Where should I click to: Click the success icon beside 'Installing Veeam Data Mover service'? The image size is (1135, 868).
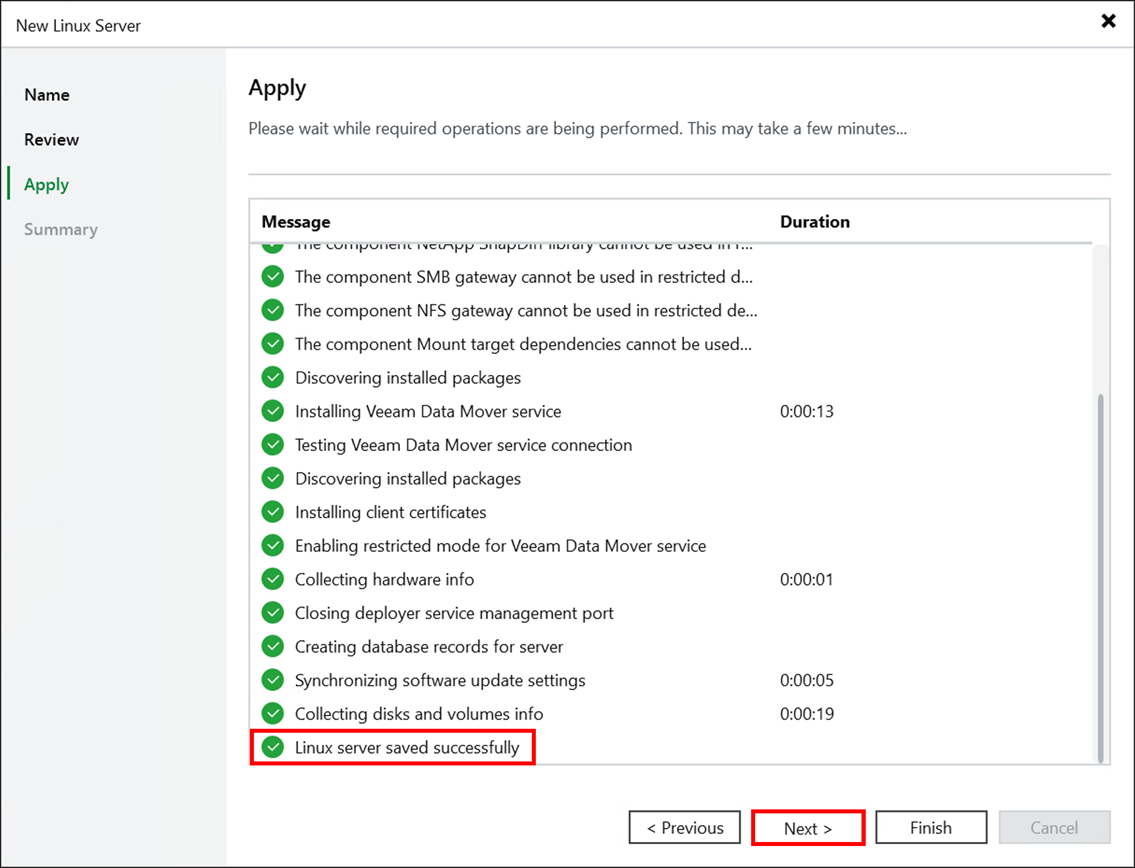[x=272, y=411]
